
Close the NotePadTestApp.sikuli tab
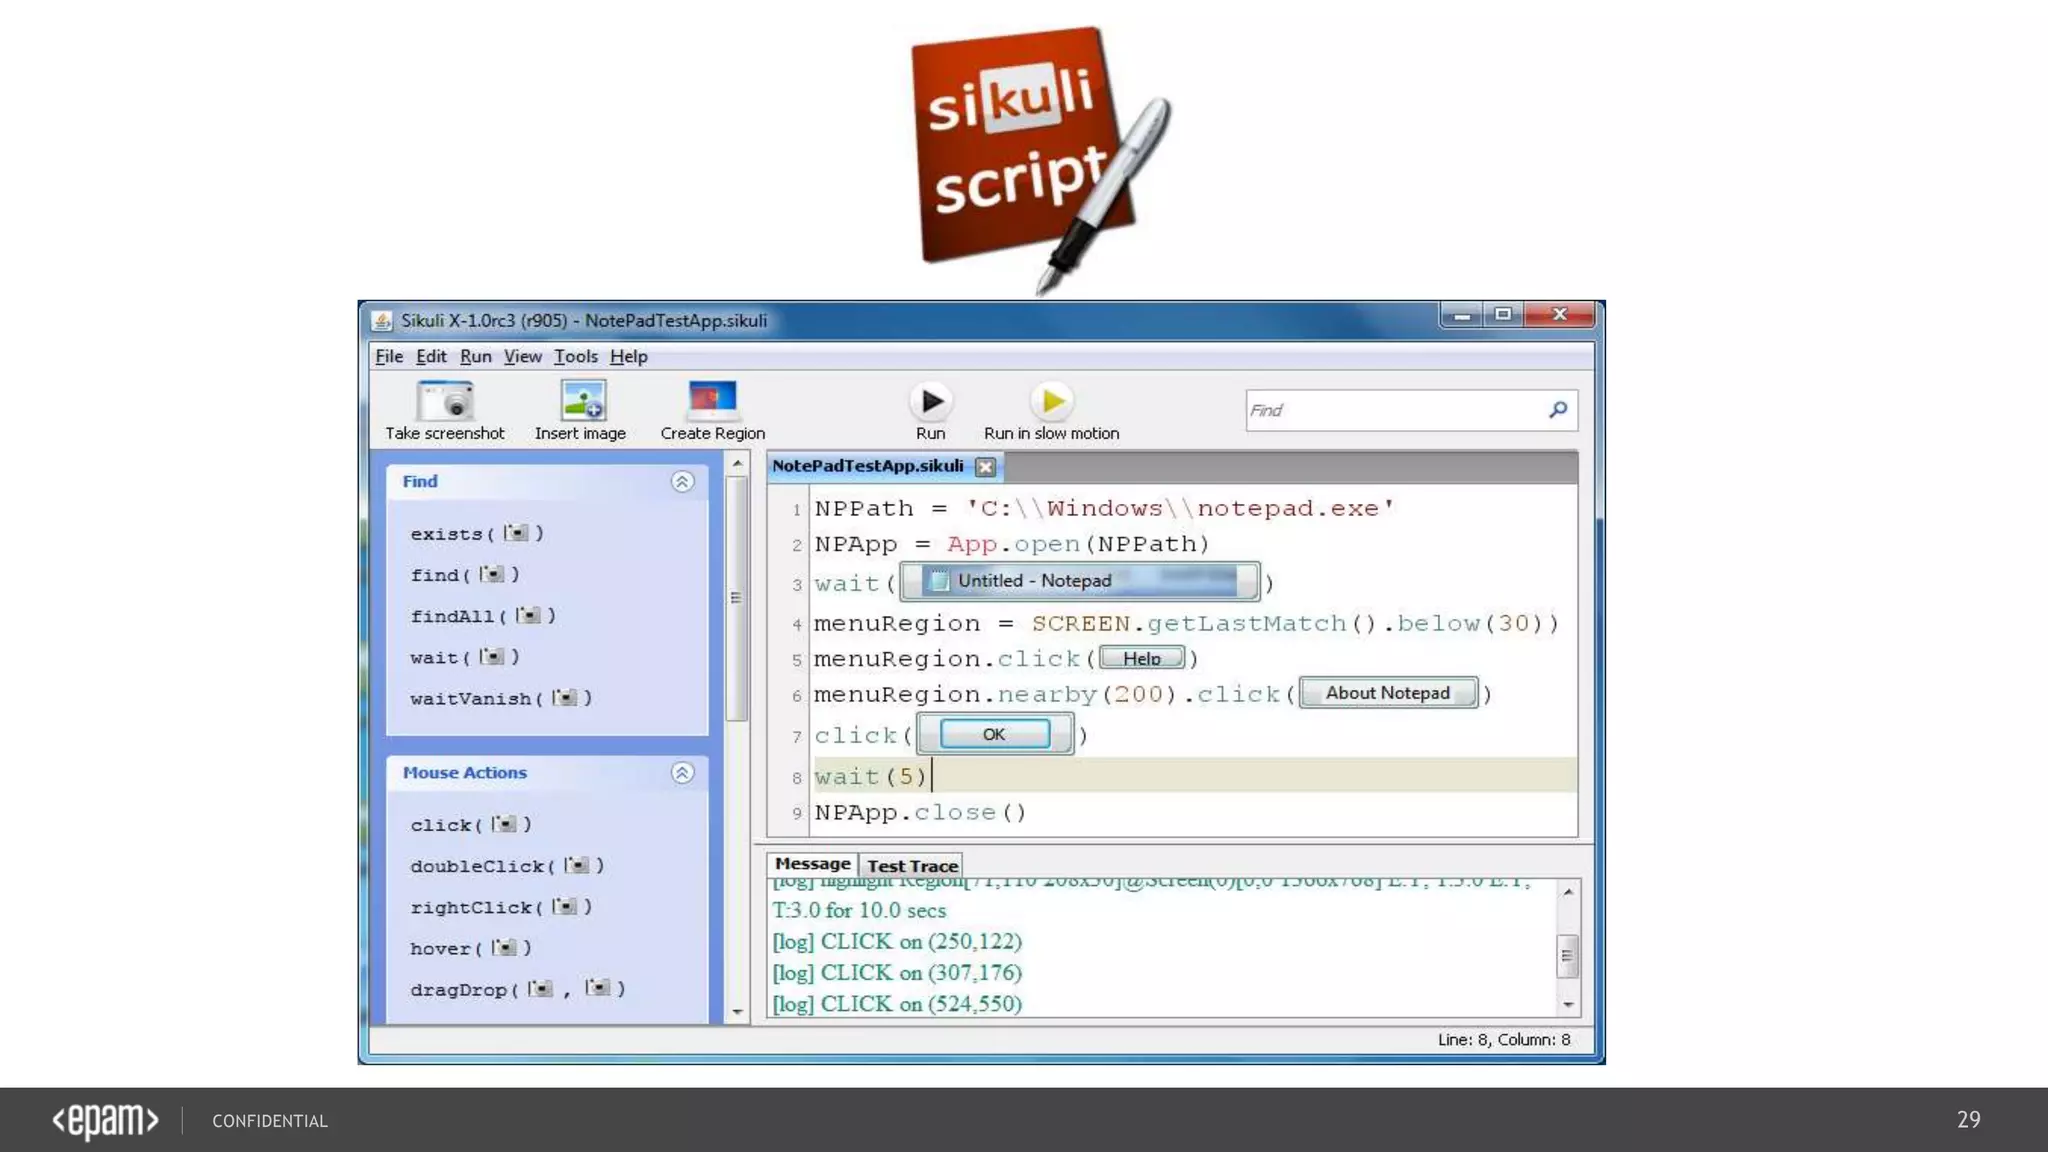[x=986, y=467]
